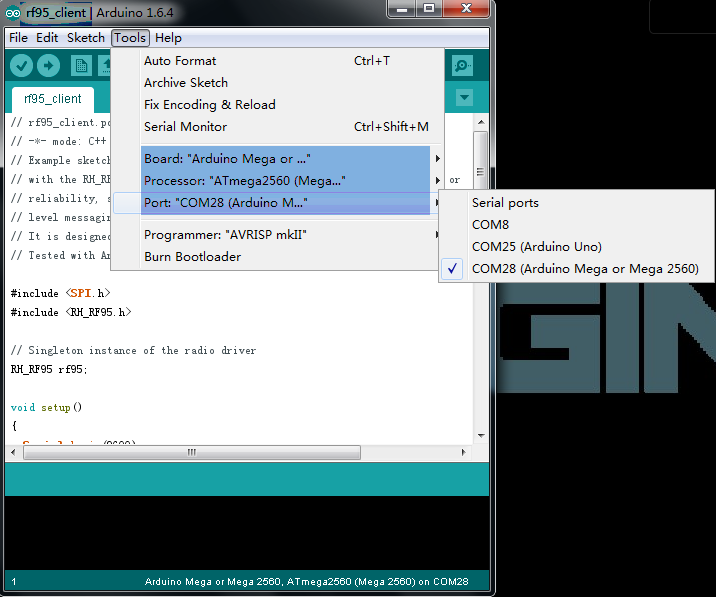Screen dimensions: 716x597
Task: Click the 'RH_RF95 rf95;' code line
Action: (49, 370)
